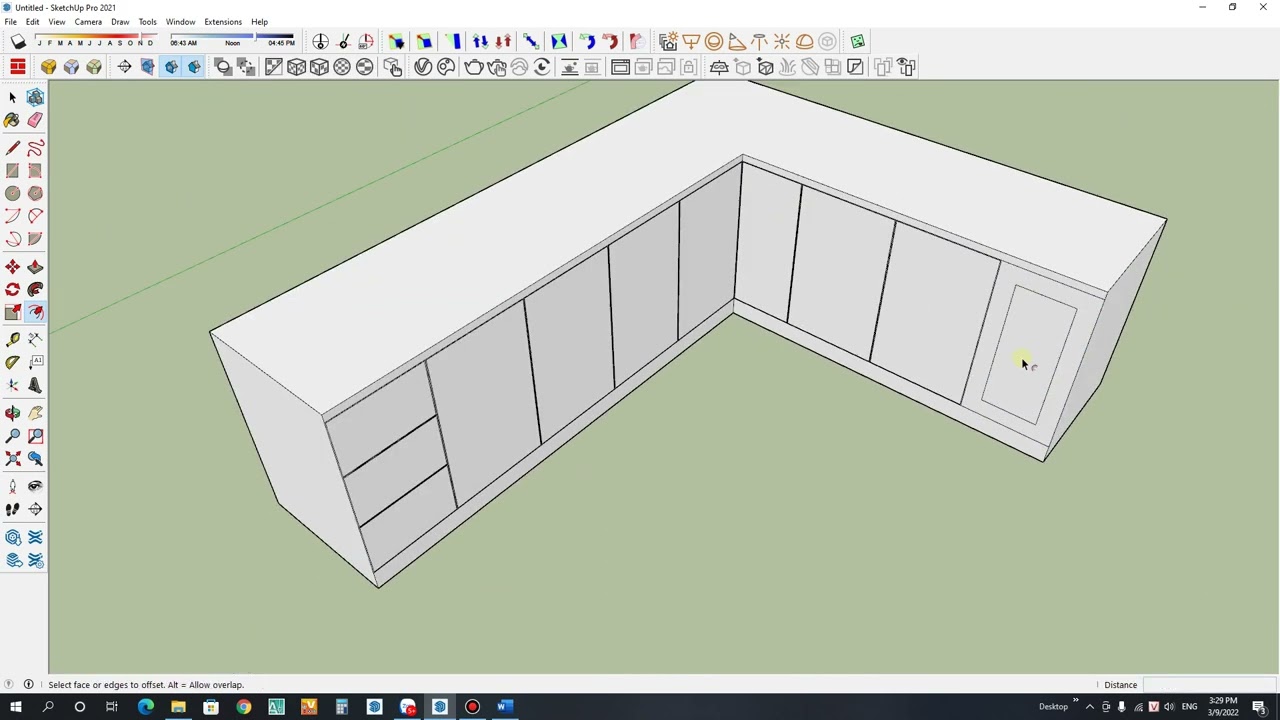The image size is (1280, 720).
Task: Open Google Chrome from the taskbar
Action: pos(243,707)
